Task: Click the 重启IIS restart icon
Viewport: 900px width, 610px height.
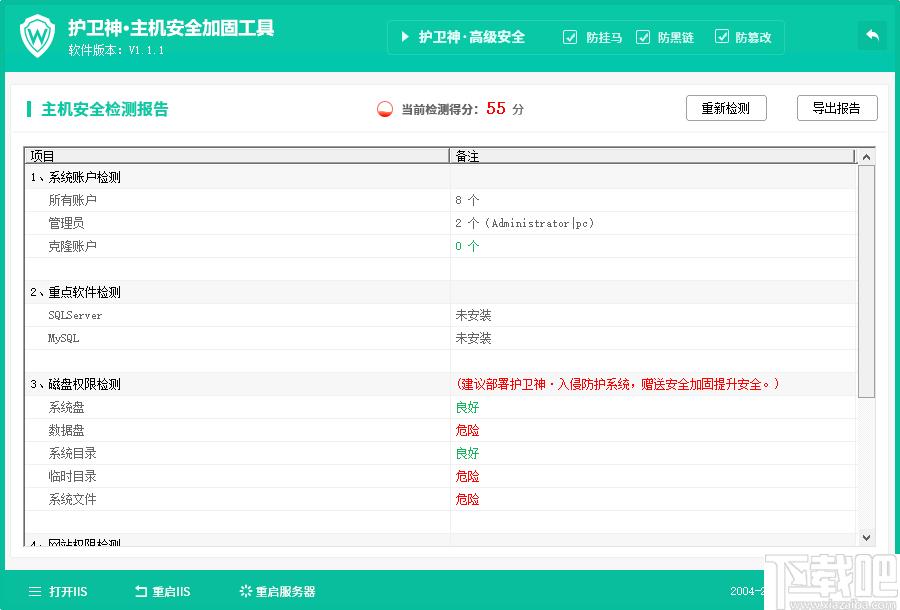Action: point(141,591)
